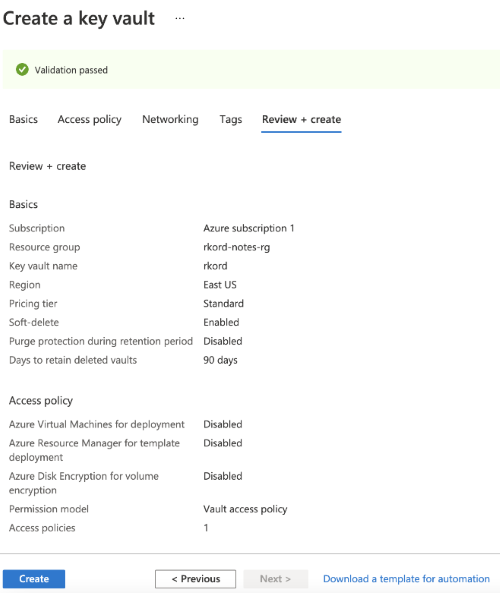Image resolution: width=500 pixels, height=593 pixels.
Task: Select the Azure subscription 1 value
Action: click(x=249, y=228)
